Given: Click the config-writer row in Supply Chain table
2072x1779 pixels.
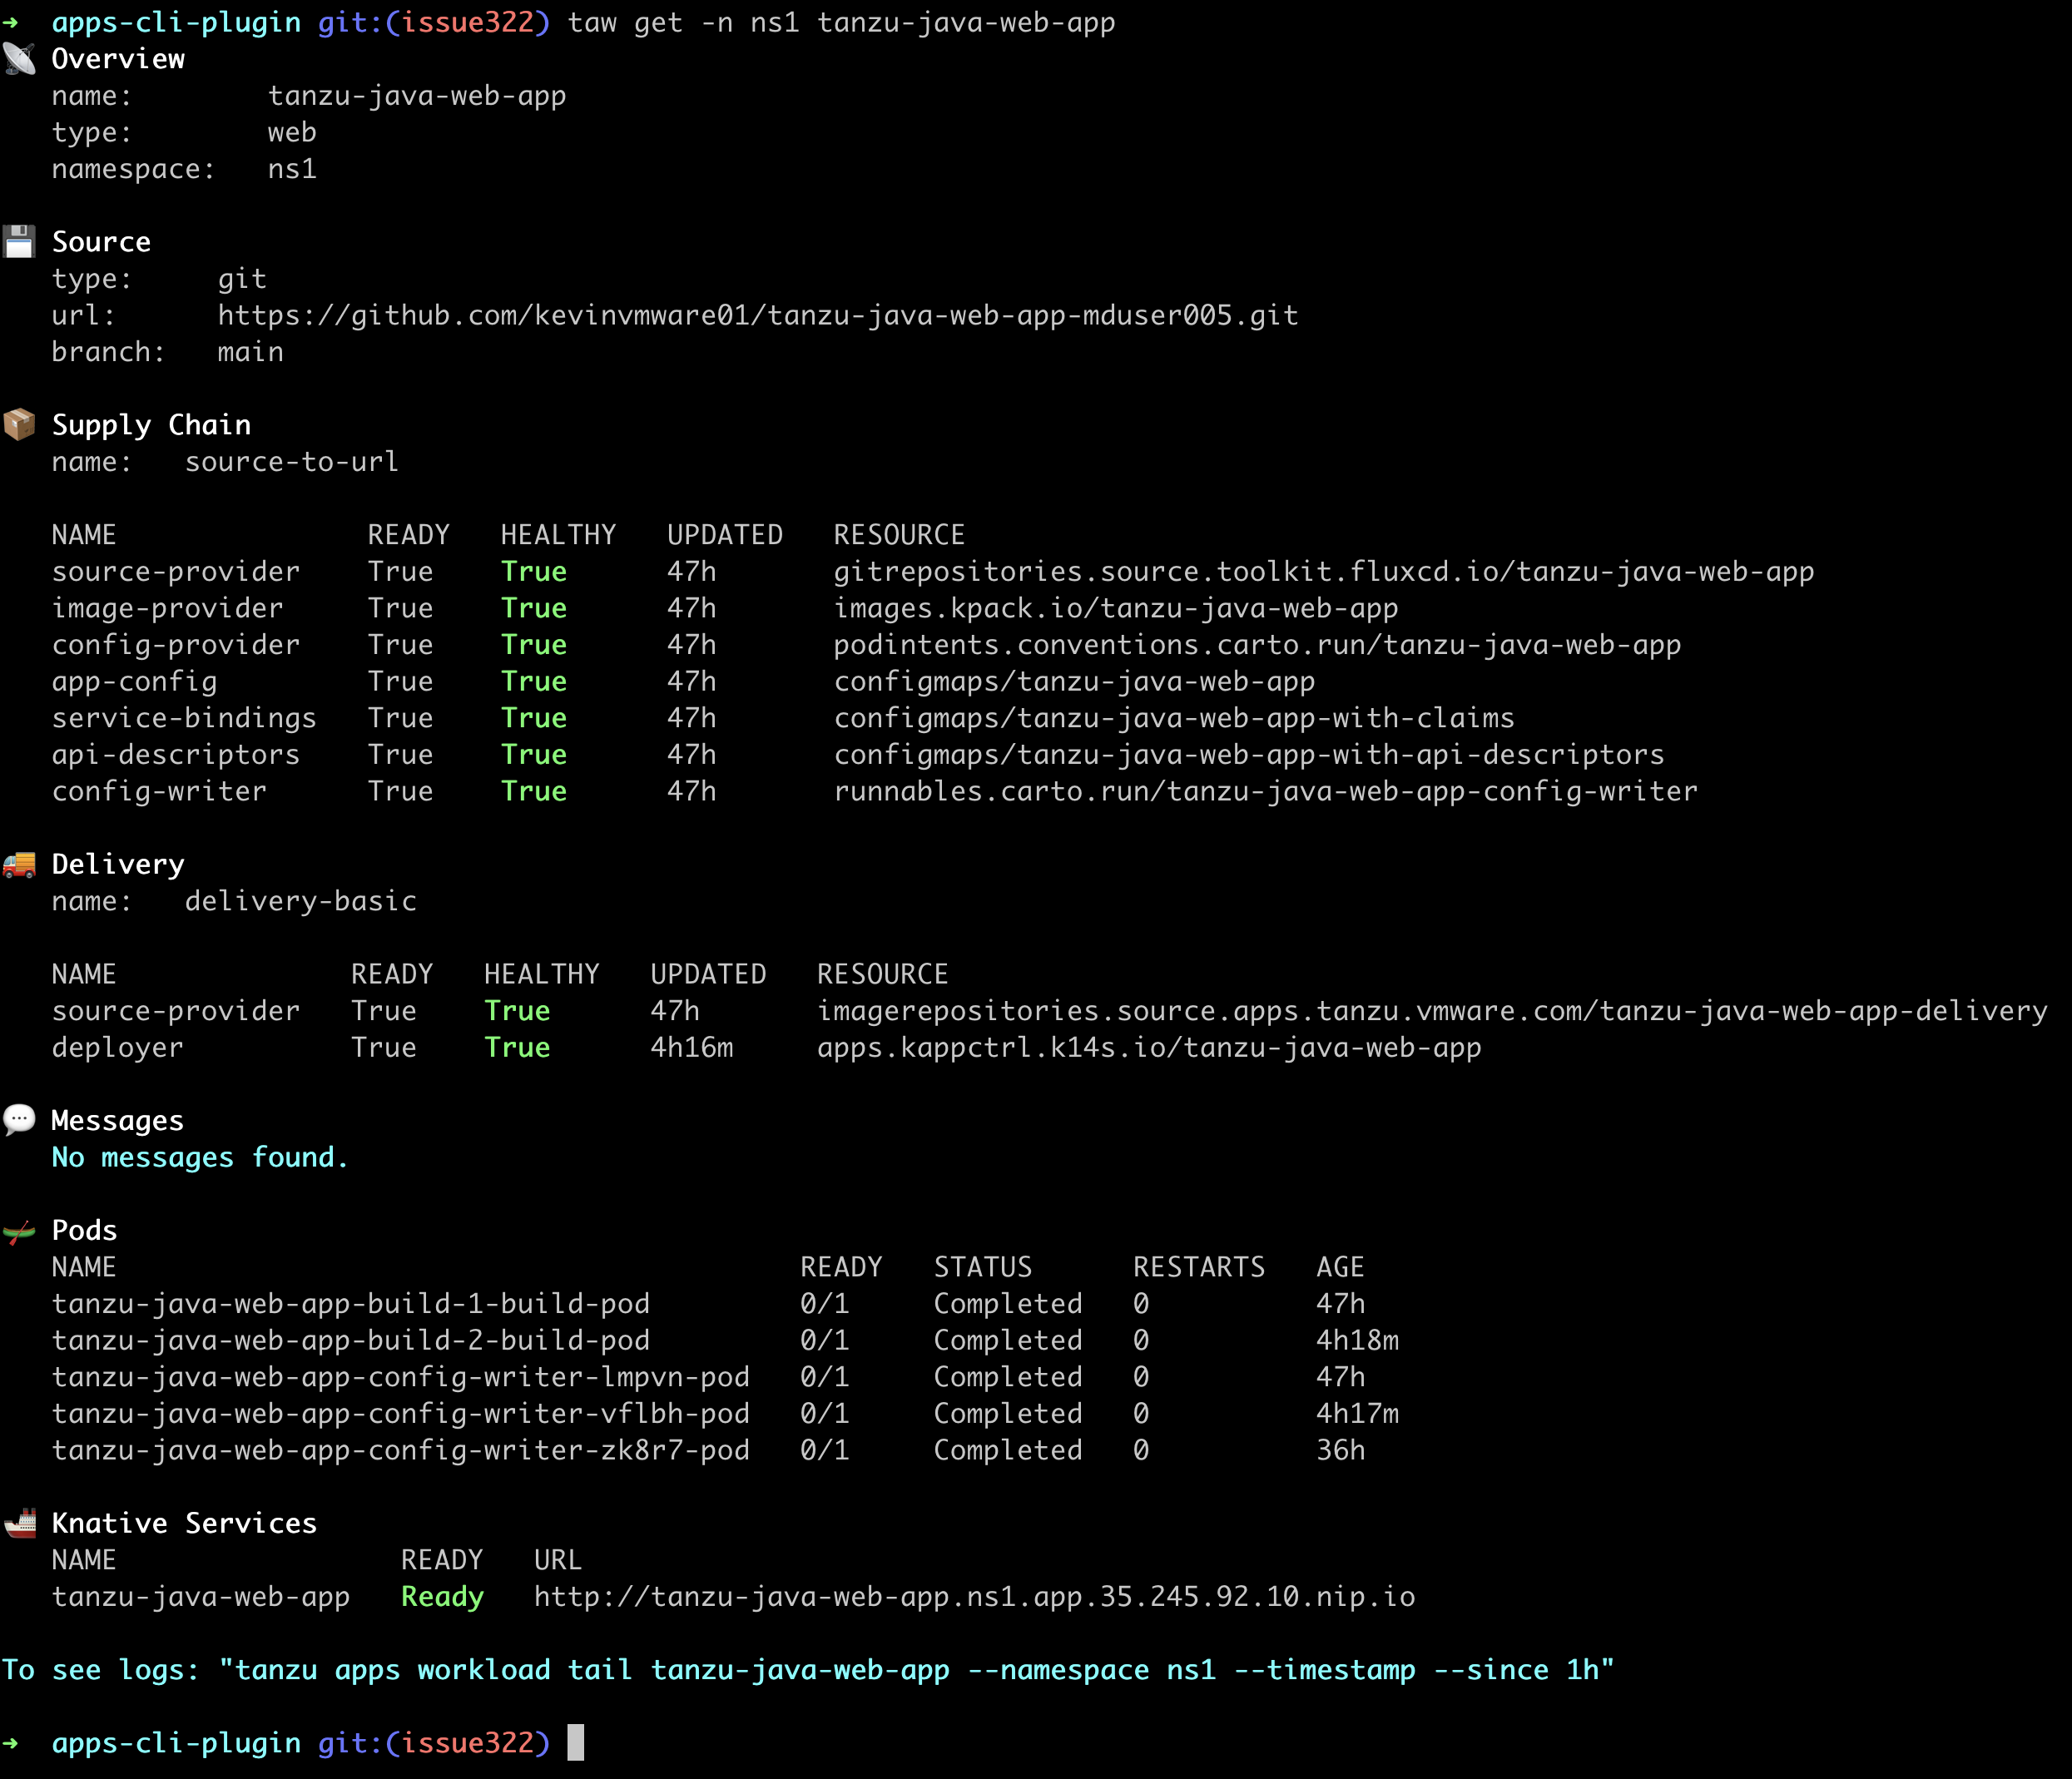Looking at the screenshot, I should (x=159, y=790).
